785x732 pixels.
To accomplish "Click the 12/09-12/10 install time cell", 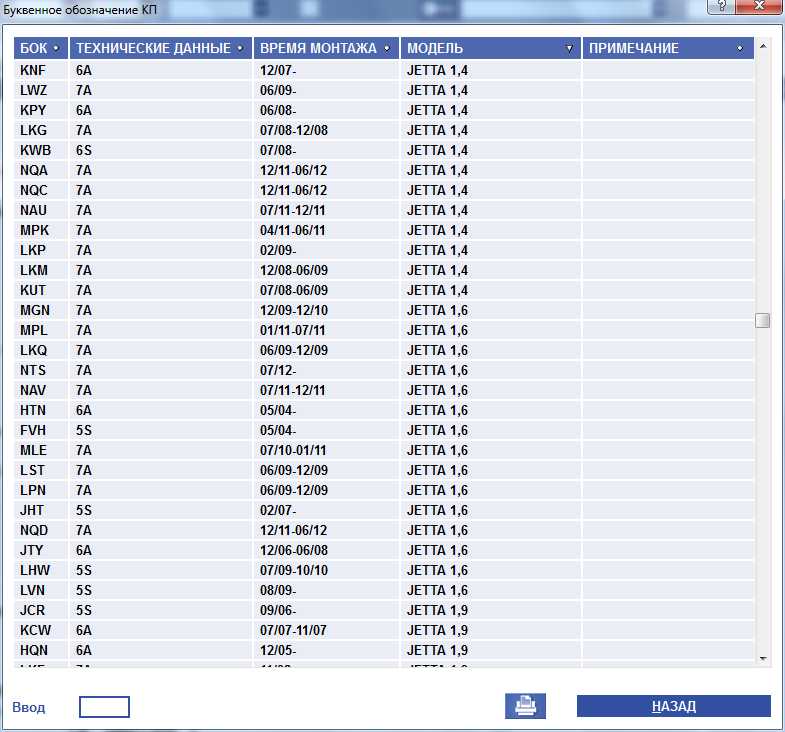I will [x=294, y=310].
